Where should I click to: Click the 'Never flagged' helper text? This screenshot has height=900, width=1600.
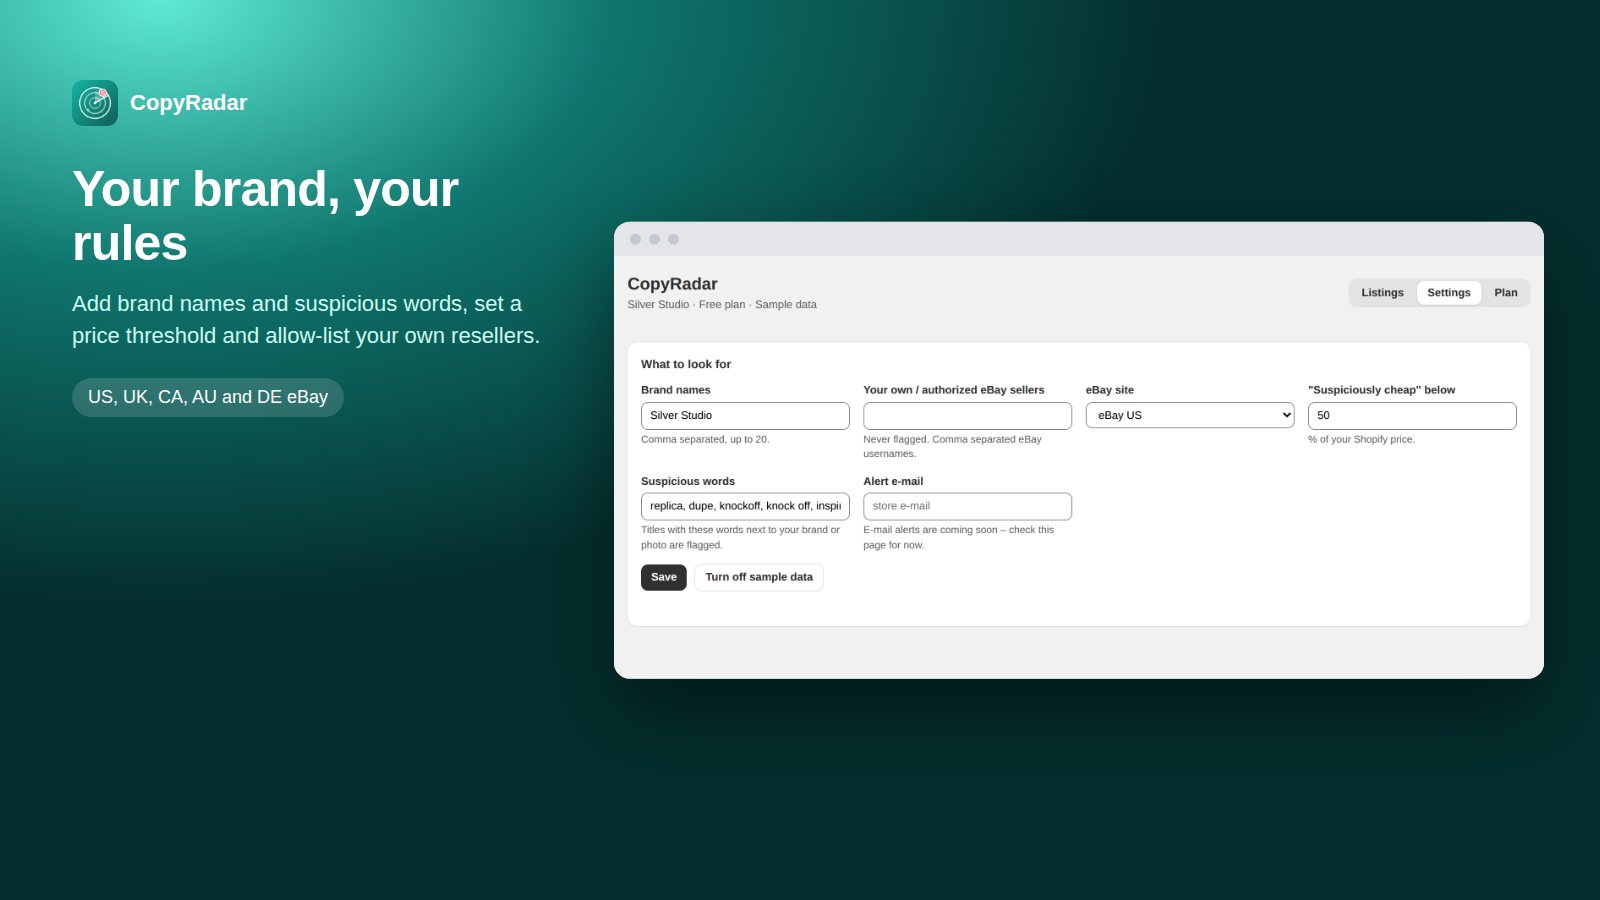[x=952, y=446]
